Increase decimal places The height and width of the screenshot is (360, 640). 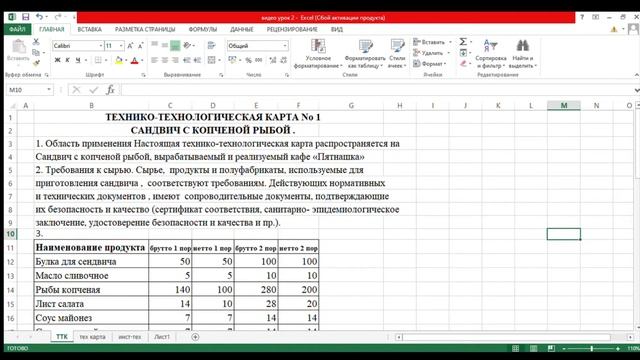click(x=273, y=60)
